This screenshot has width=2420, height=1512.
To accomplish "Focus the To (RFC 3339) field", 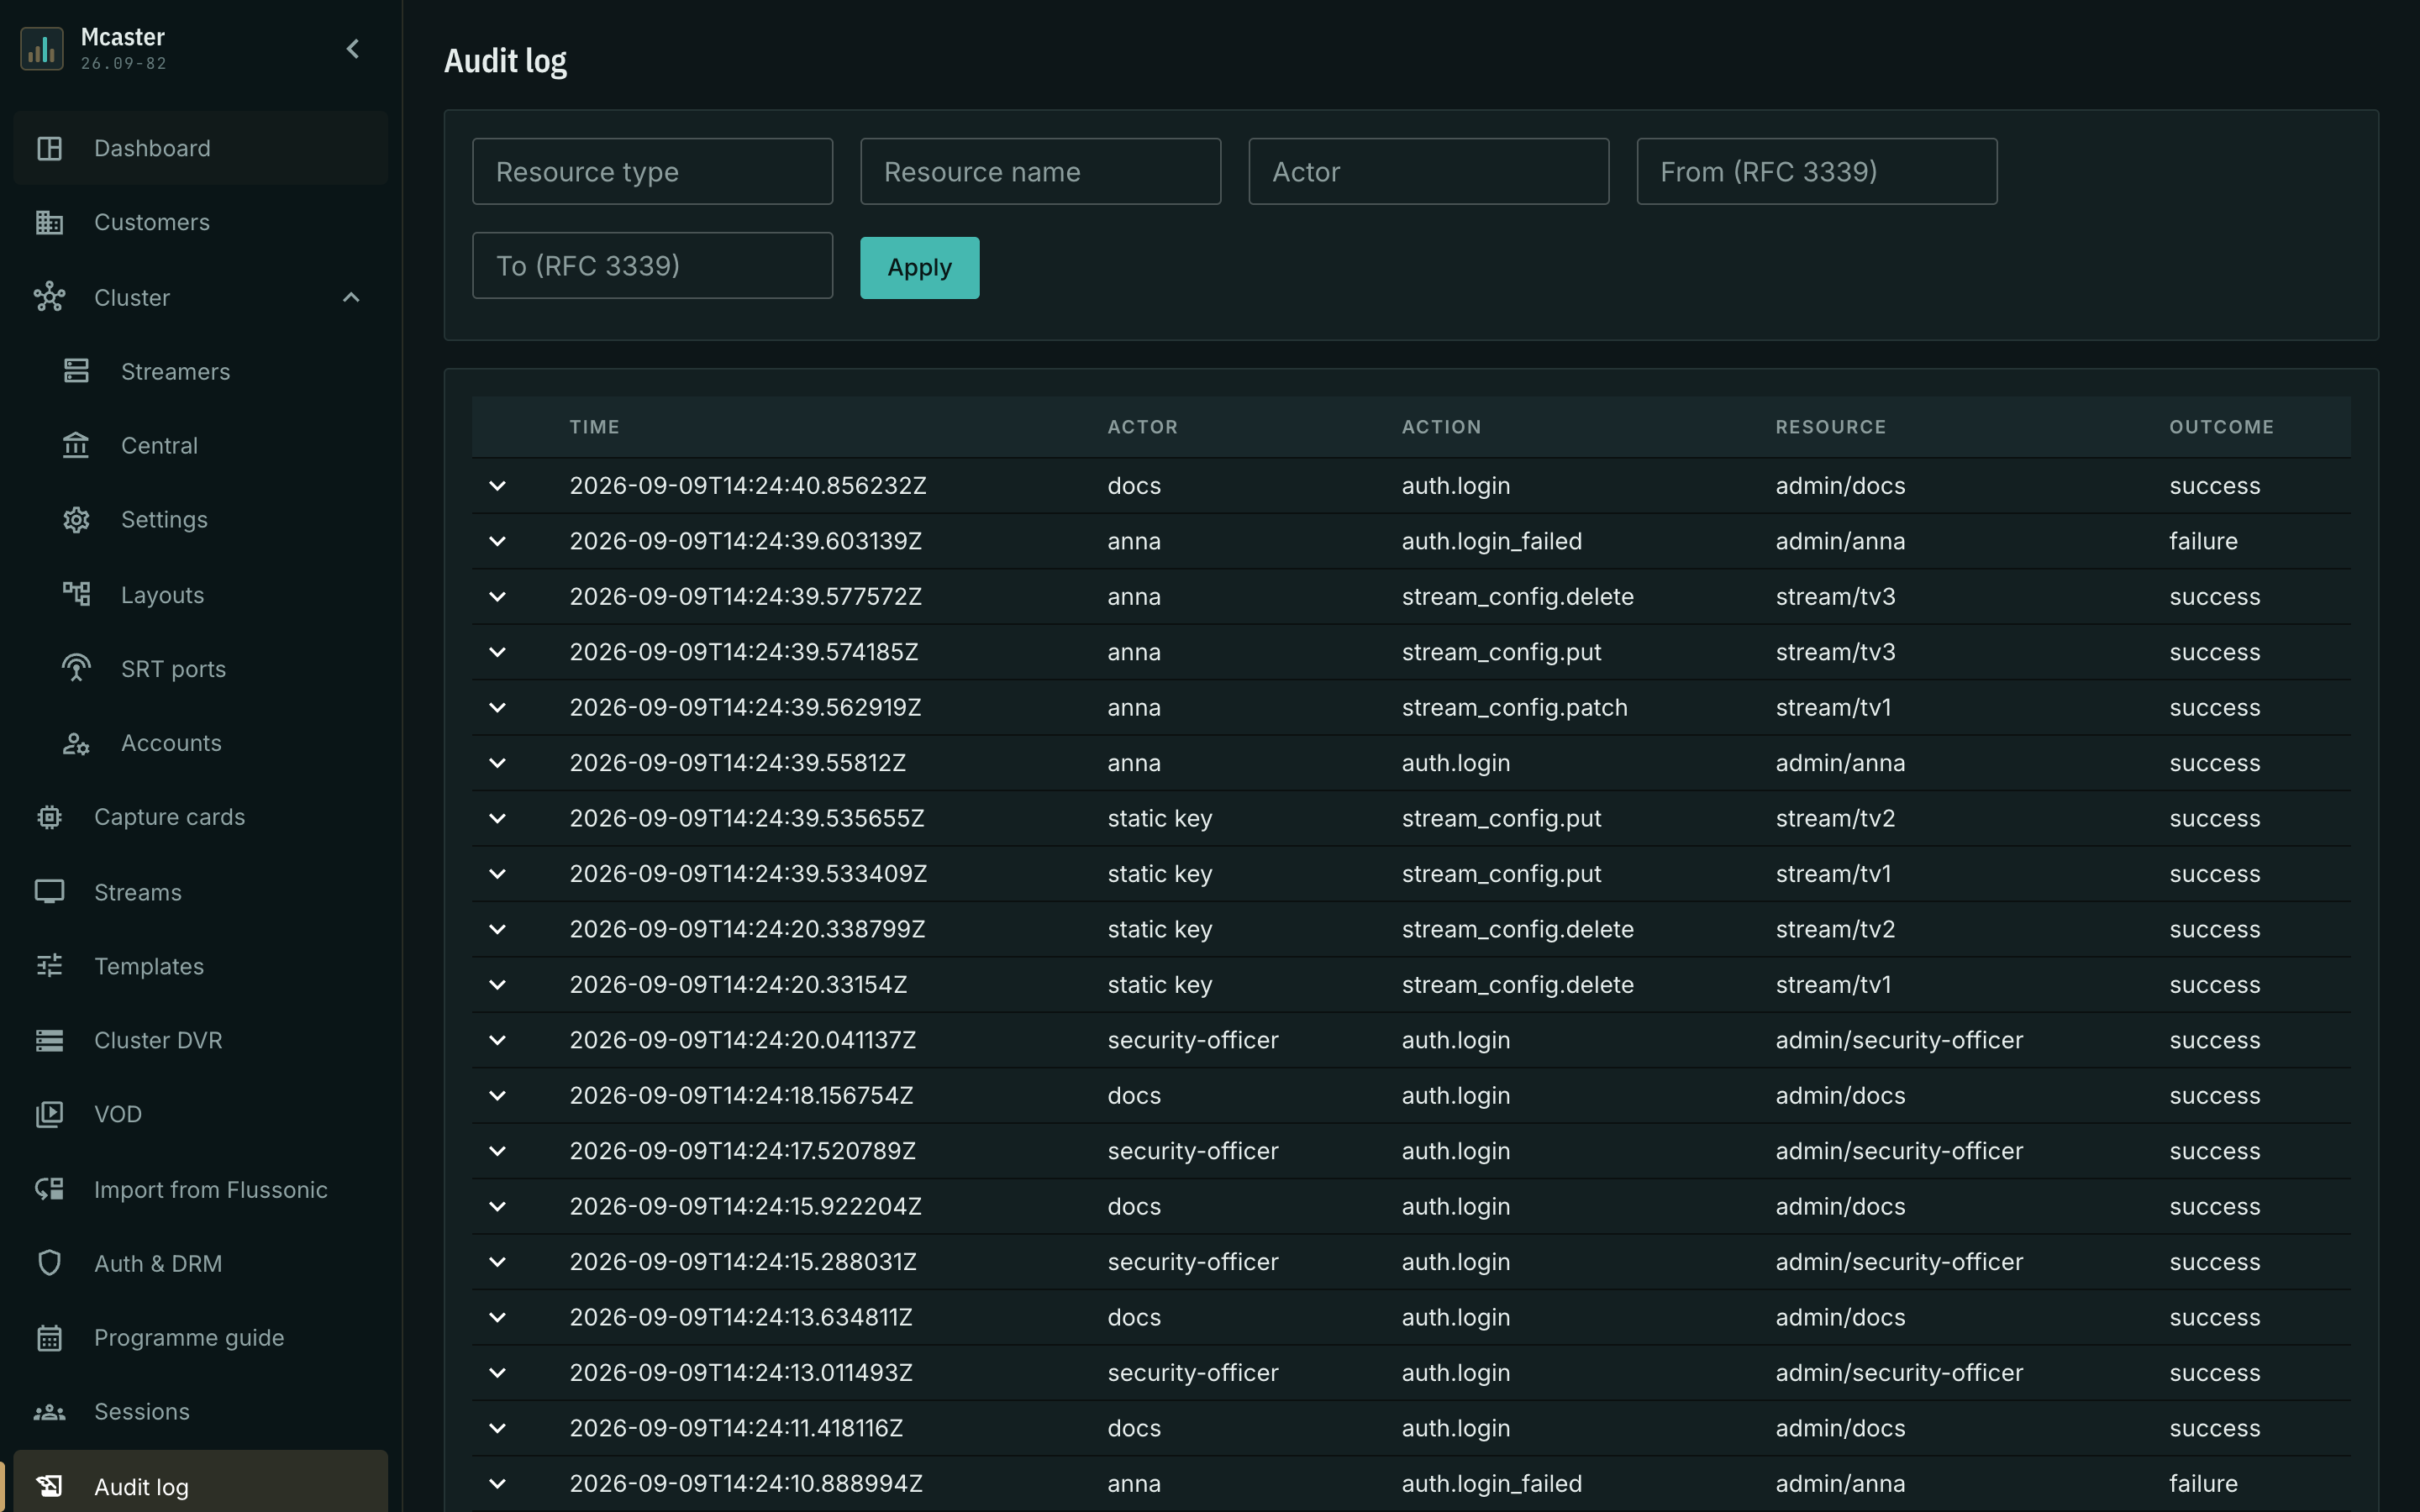I will tap(652, 265).
